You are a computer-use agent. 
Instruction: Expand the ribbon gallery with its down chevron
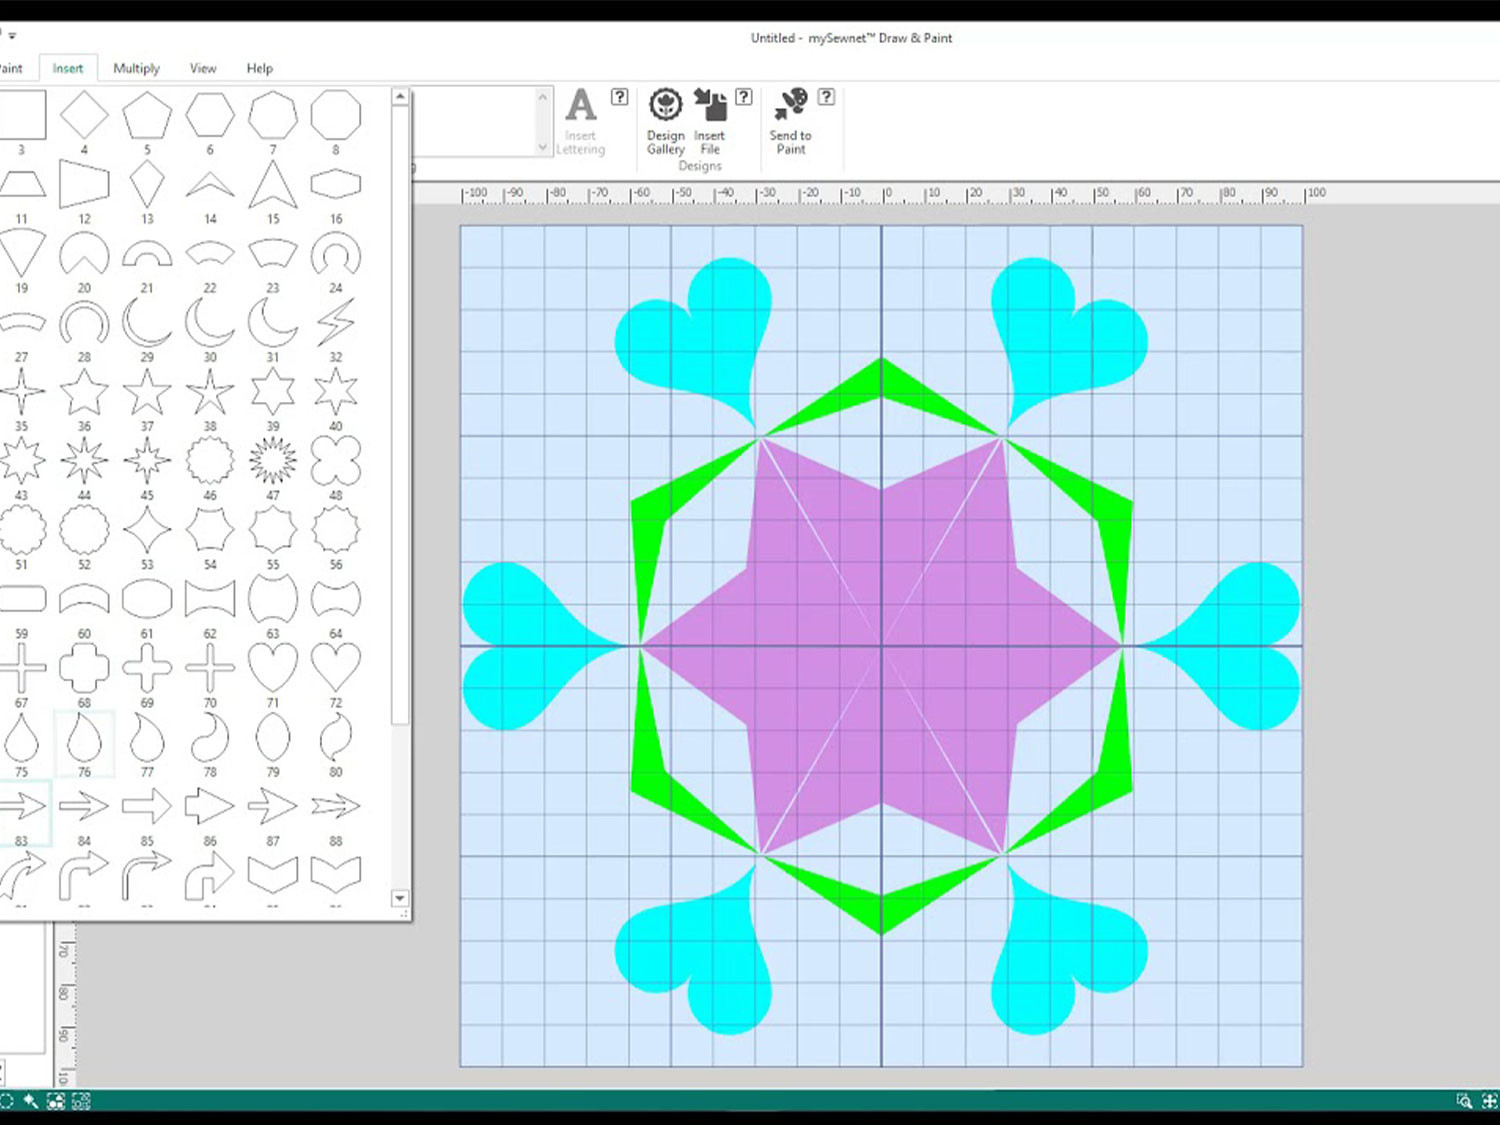[x=543, y=147]
